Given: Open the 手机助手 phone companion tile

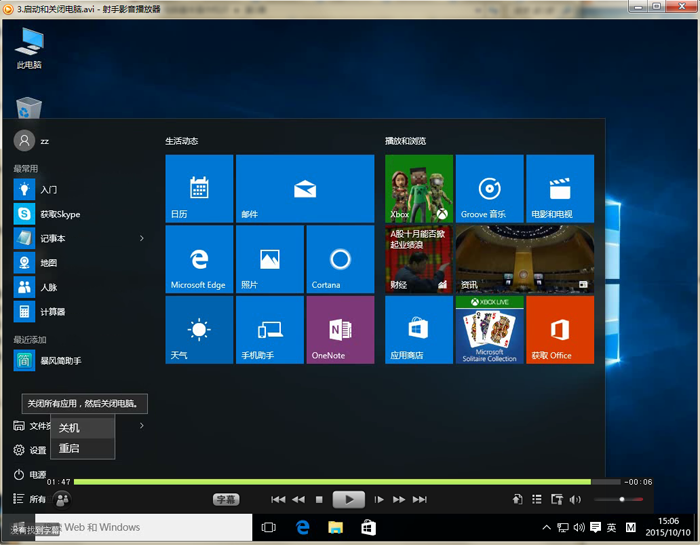Looking at the screenshot, I should tap(270, 329).
